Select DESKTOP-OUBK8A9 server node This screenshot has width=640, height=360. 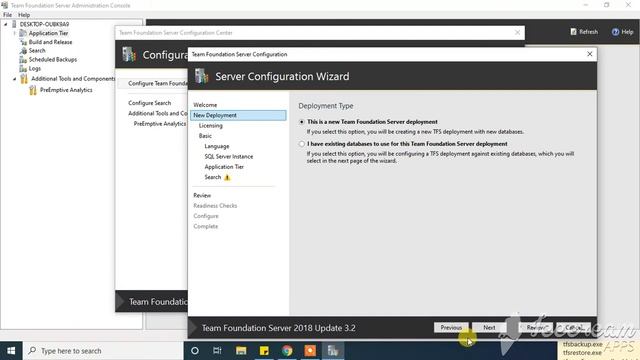click(44, 24)
